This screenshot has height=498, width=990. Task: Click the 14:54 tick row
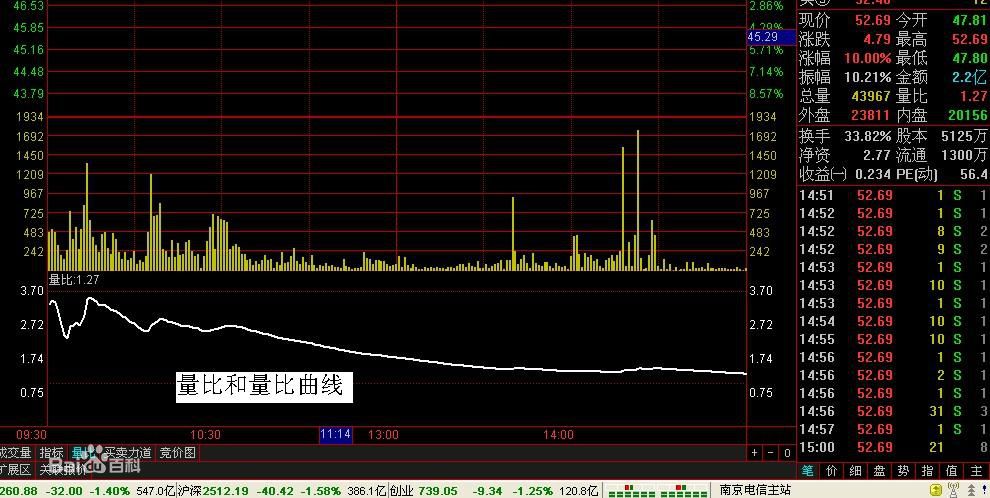pos(893,321)
